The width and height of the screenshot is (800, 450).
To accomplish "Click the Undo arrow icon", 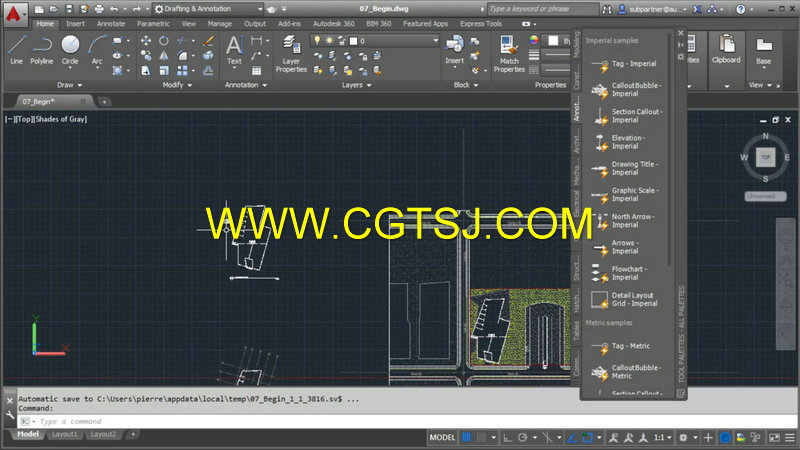I will tap(114, 9).
